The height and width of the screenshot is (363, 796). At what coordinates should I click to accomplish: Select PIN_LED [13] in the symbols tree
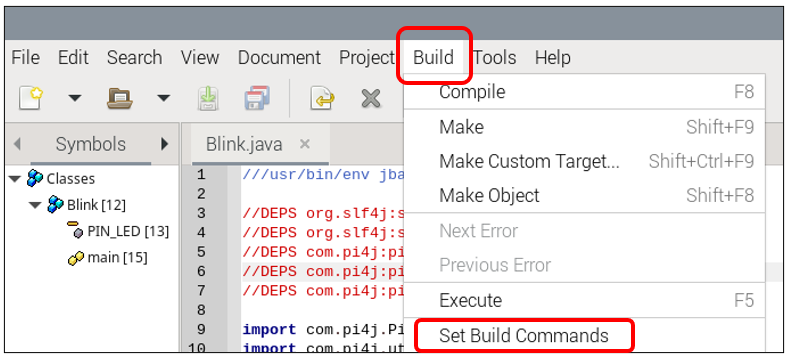click(x=128, y=232)
